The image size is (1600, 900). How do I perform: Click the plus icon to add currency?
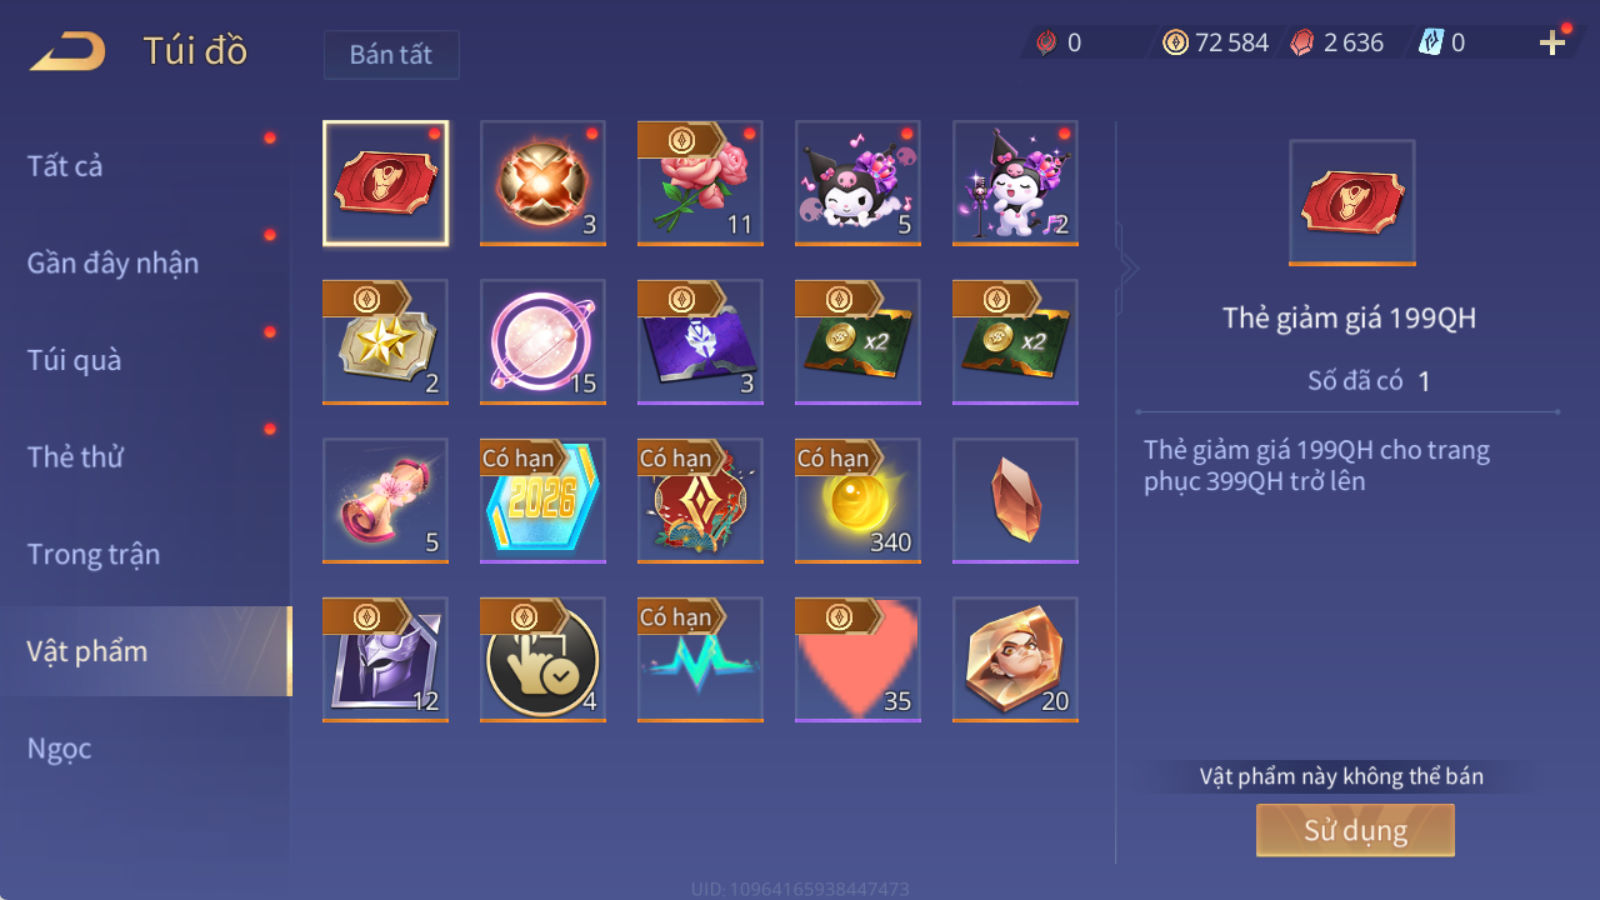(x=1552, y=42)
